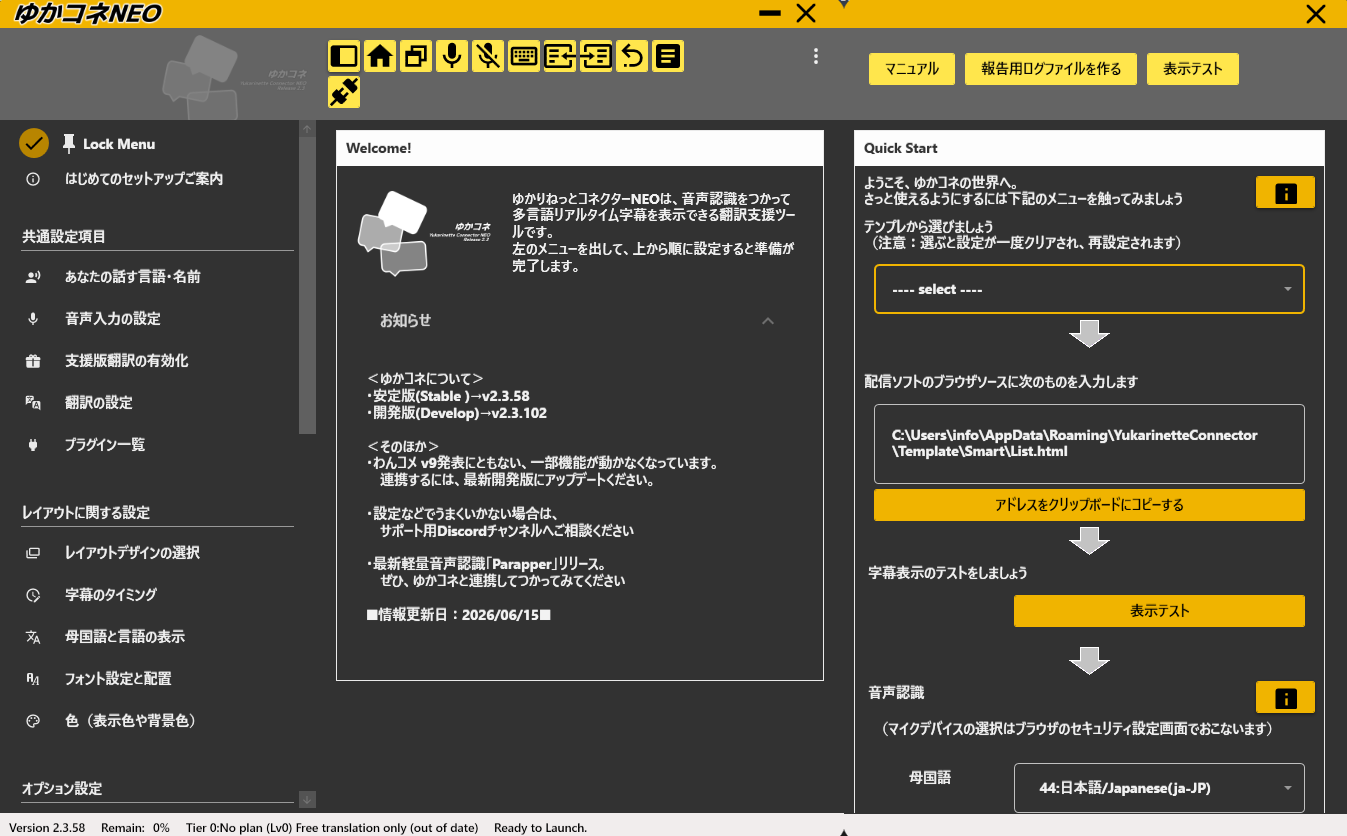The height and width of the screenshot is (836, 1347).
Task: Click info button beside ようこそ、ゆかコネの世界へ
Action: click(1285, 192)
